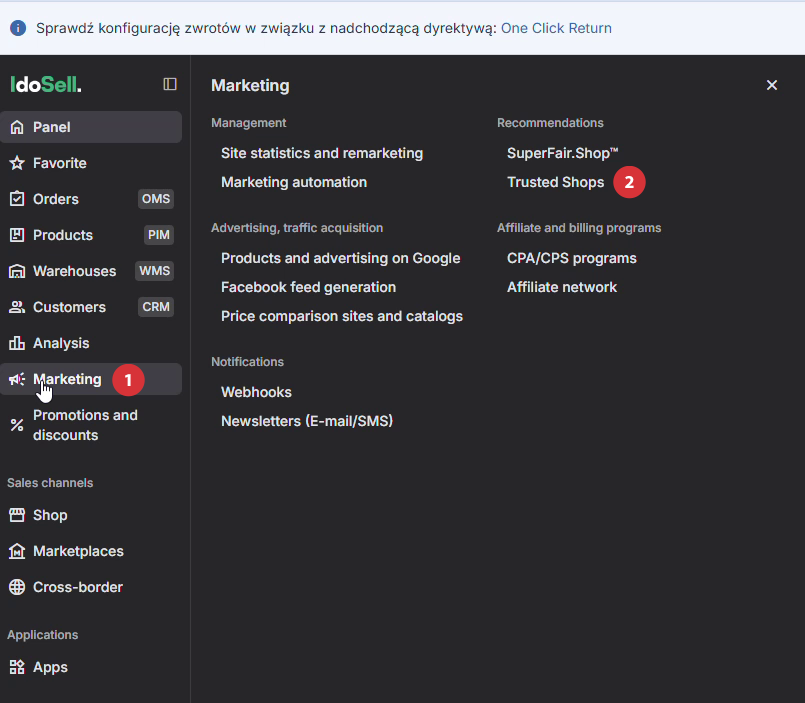This screenshot has width=805, height=703.
Task: Collapse the sidebar with the panel toggle icon
Action: (170, 84)
